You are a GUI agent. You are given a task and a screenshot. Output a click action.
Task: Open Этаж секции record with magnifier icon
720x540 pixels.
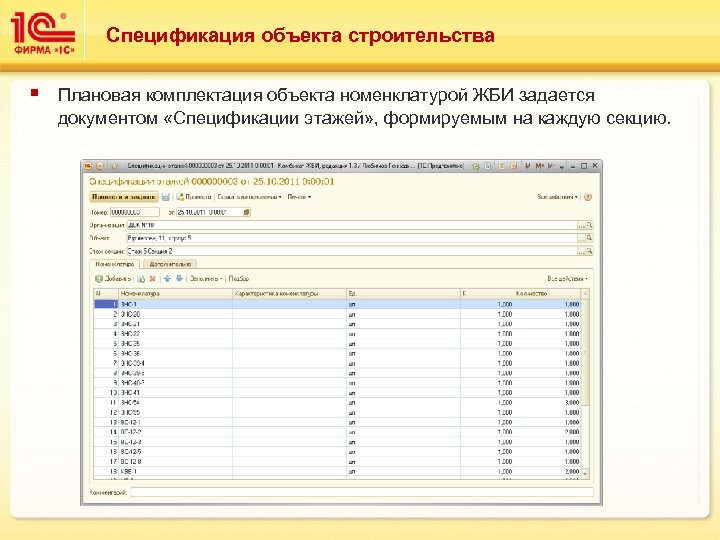click(x=590, y=251)
